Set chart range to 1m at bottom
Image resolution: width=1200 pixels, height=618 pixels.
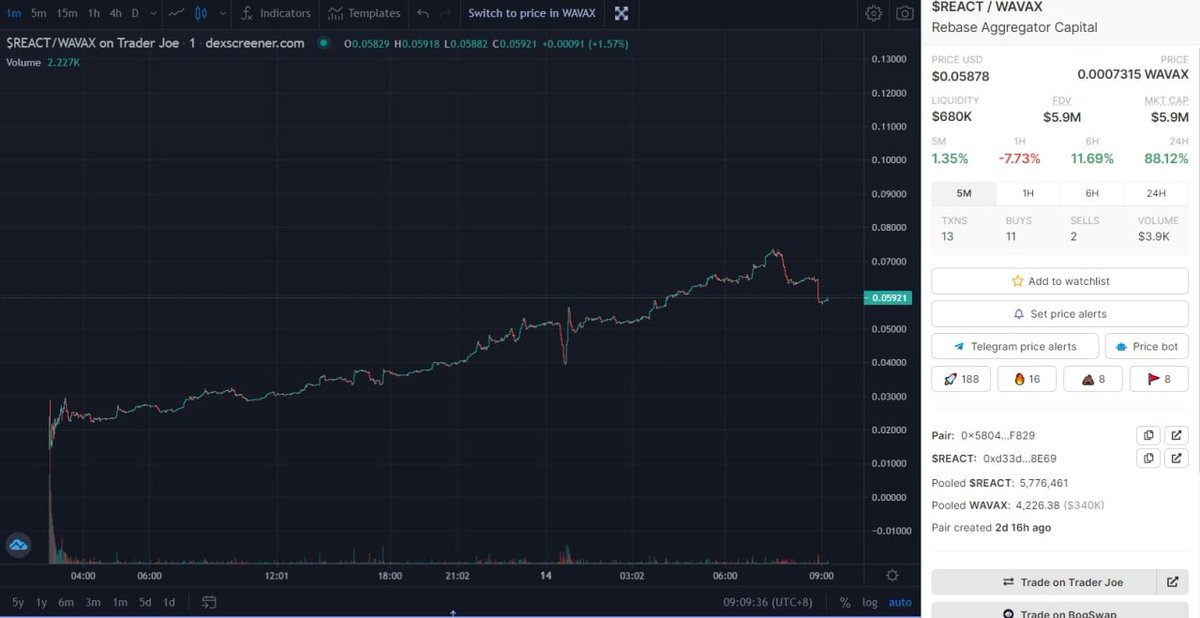[x=120, y=602]
